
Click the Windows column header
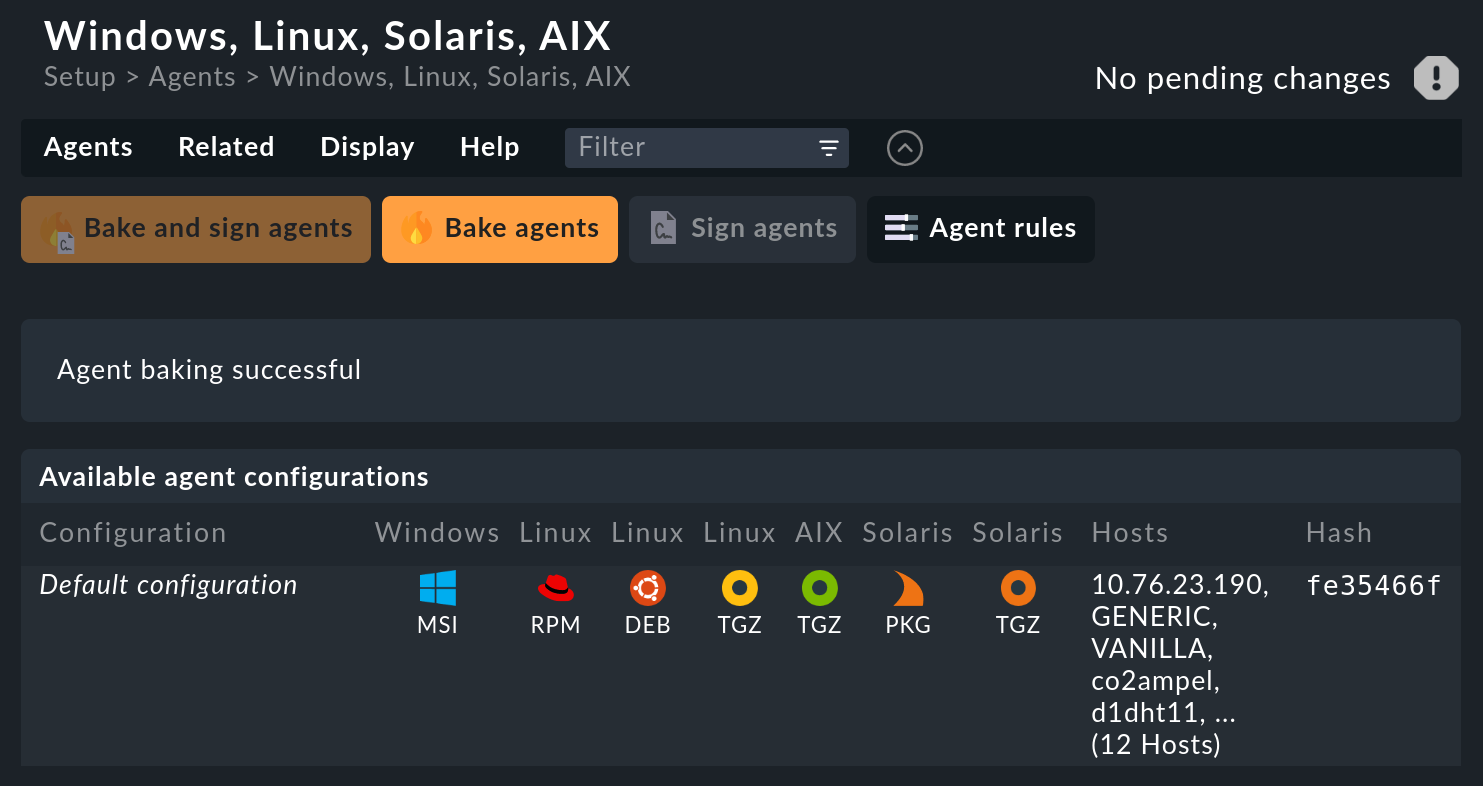(437, 533)
